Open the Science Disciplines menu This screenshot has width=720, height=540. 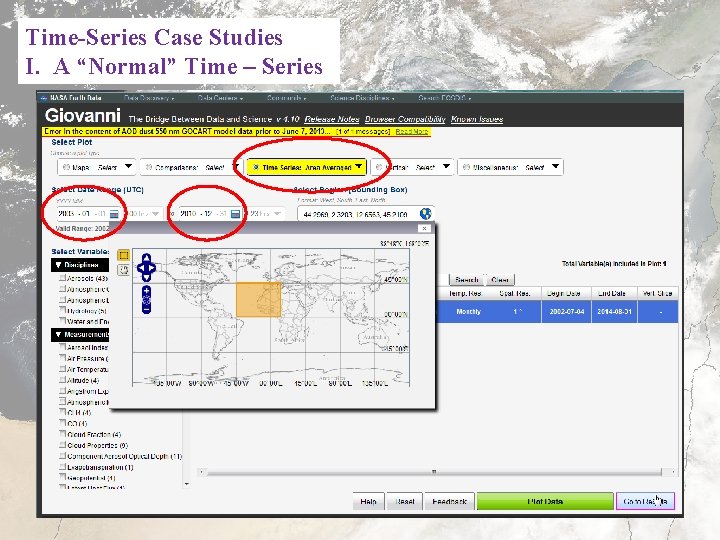362,98
